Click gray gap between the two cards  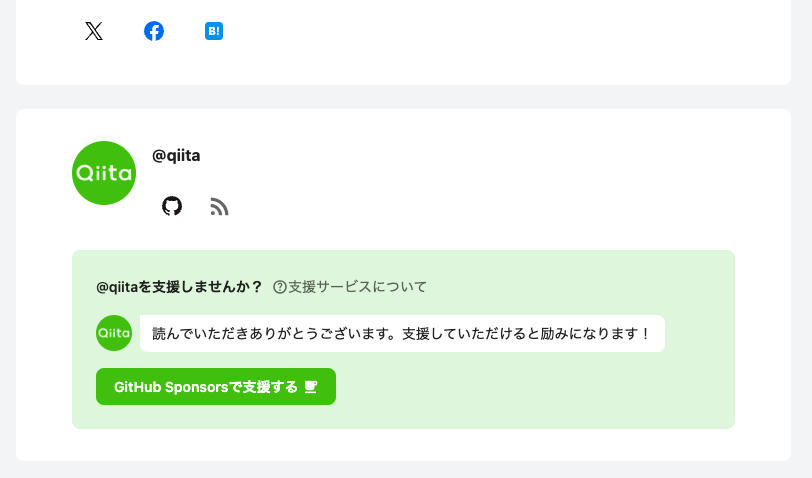tap(403, 97)
